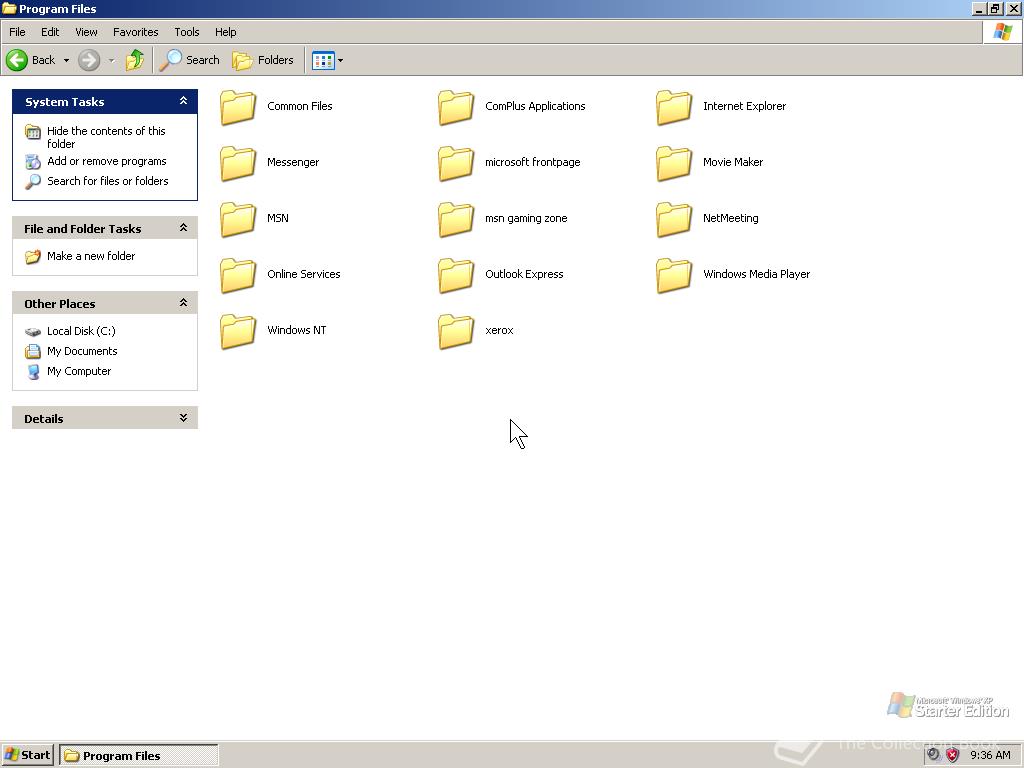1024x768 pixels.
Task: Click the Views toolbar icon
Action: coord(323,61)
